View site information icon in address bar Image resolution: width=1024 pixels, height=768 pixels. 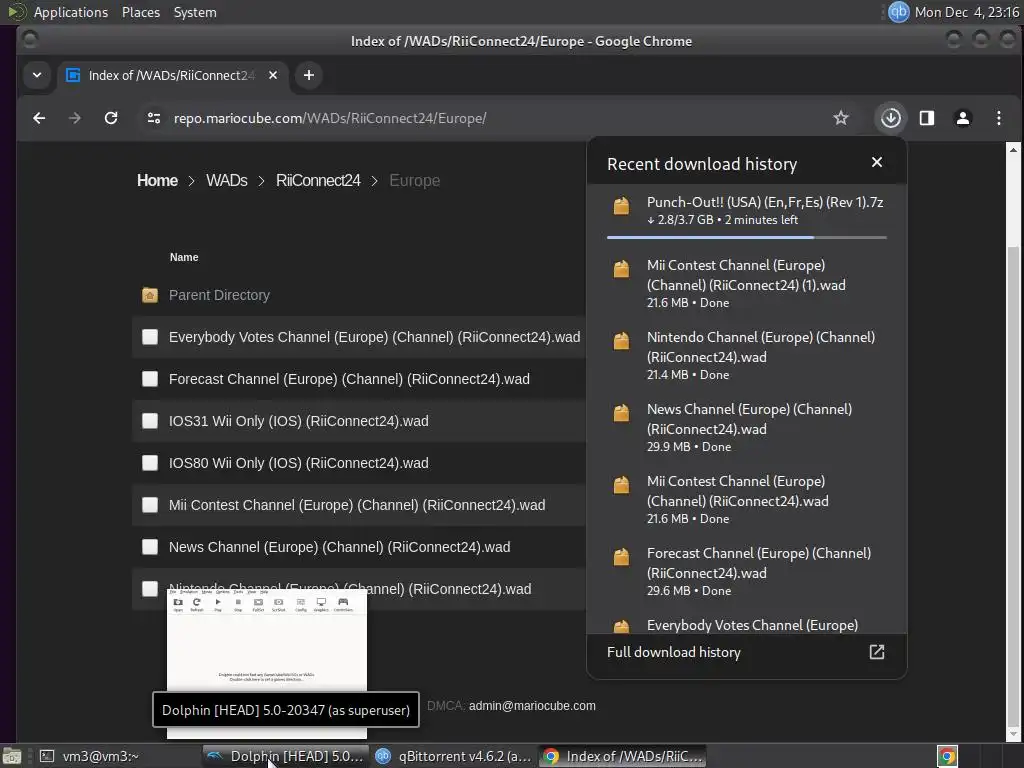154,118
